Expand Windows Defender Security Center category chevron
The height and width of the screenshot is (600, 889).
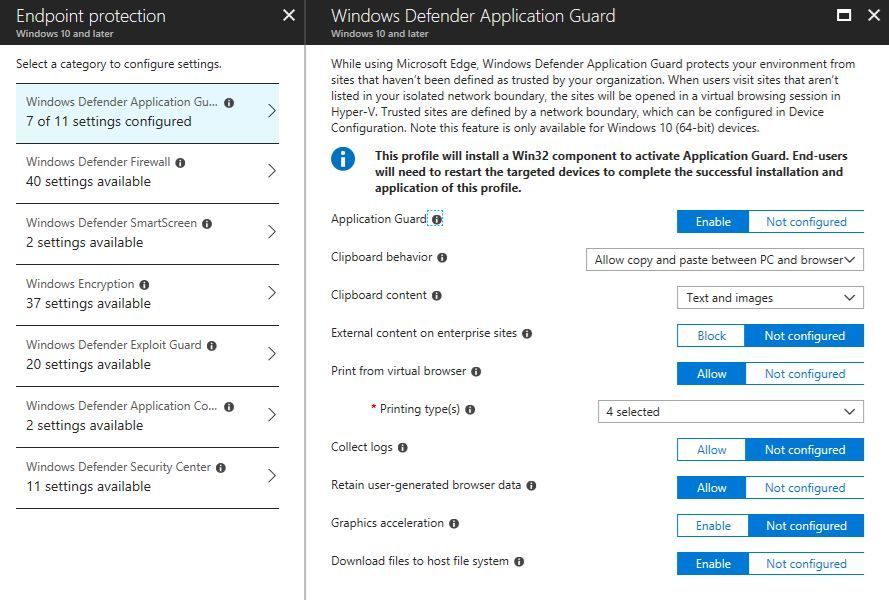[272, 476]
